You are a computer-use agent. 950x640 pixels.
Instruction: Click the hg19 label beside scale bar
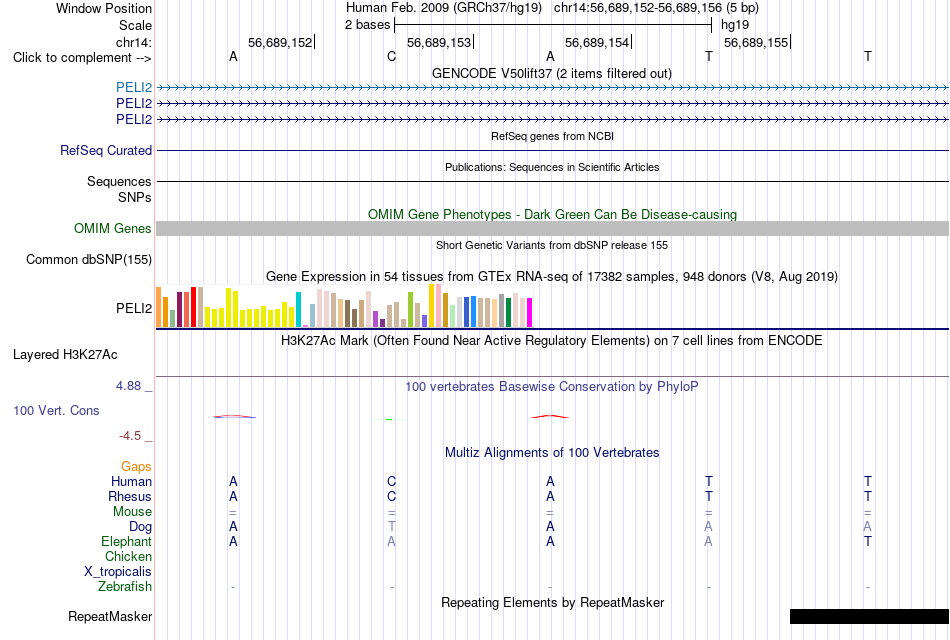[735, 25]
